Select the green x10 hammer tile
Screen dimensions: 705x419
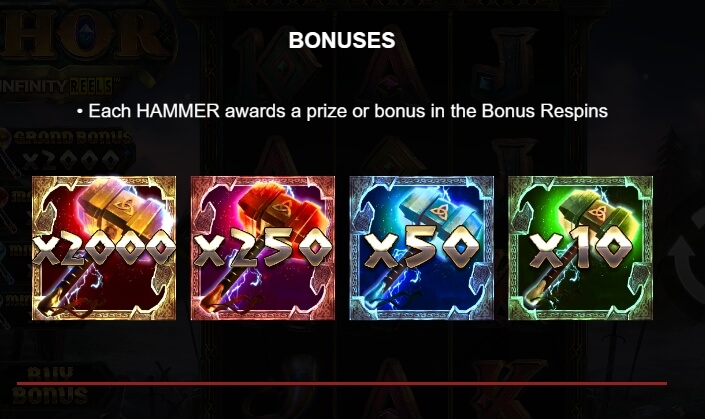[580, 248]
